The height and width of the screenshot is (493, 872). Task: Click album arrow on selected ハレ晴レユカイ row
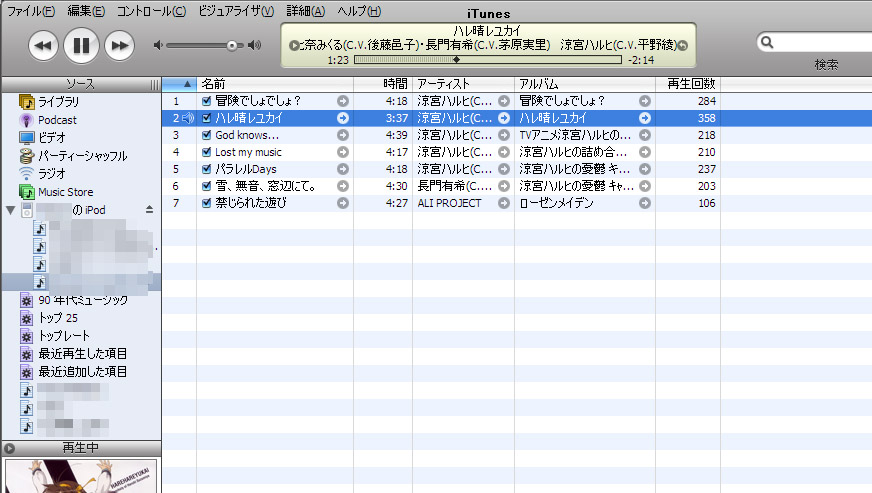click(645, 118)
